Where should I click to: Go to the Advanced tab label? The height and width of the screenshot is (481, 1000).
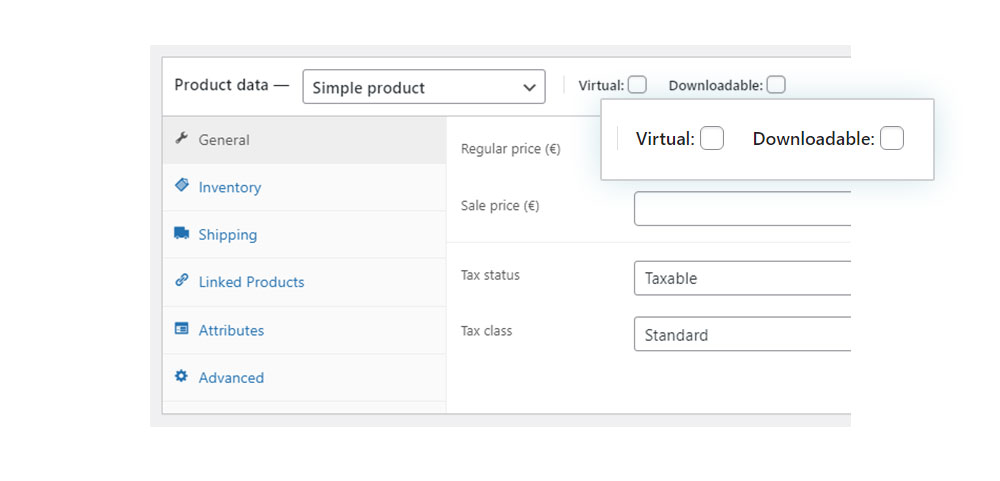click(x=231, y=378)
